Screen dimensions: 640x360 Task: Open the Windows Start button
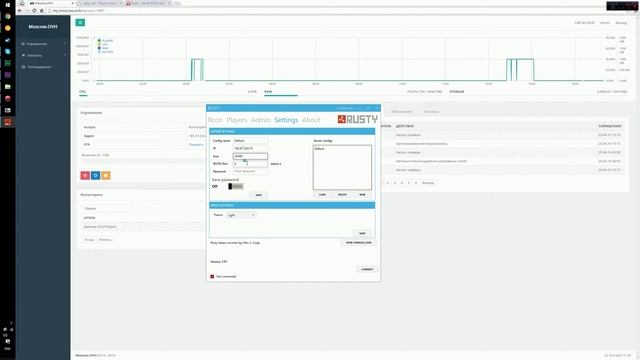(x=8, y=5)
